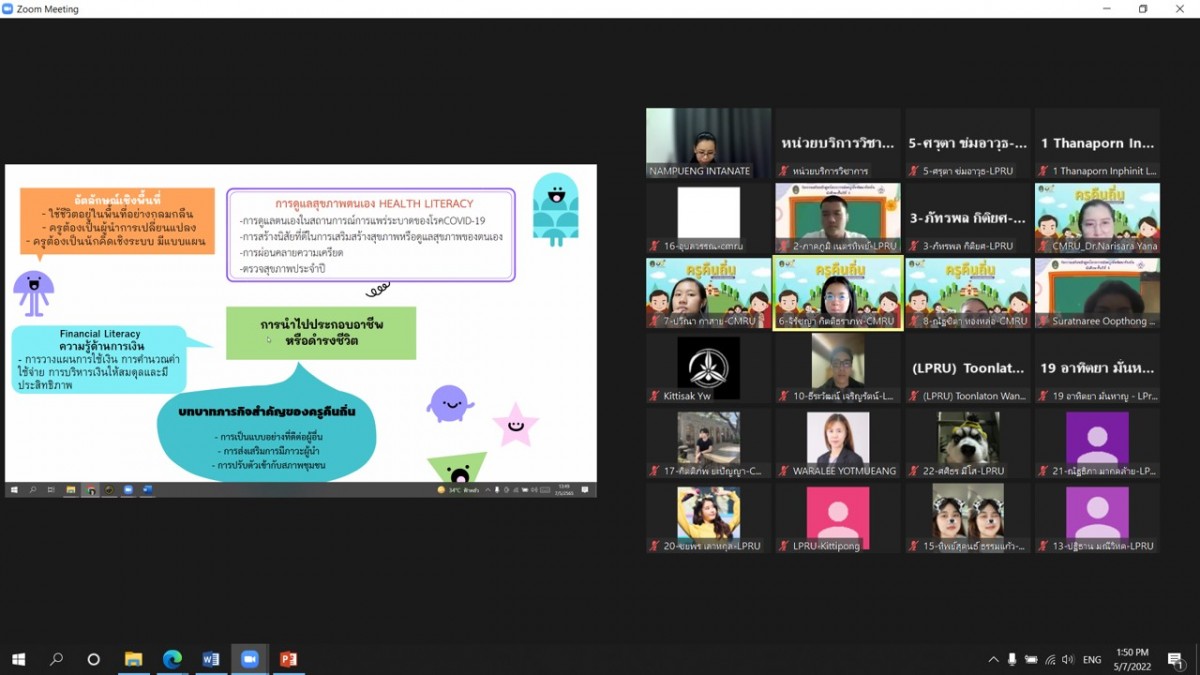Screen dimensions: 1200x675
Task: Open the clock showing 1:50 PM
Action: tap(1133, 659)
